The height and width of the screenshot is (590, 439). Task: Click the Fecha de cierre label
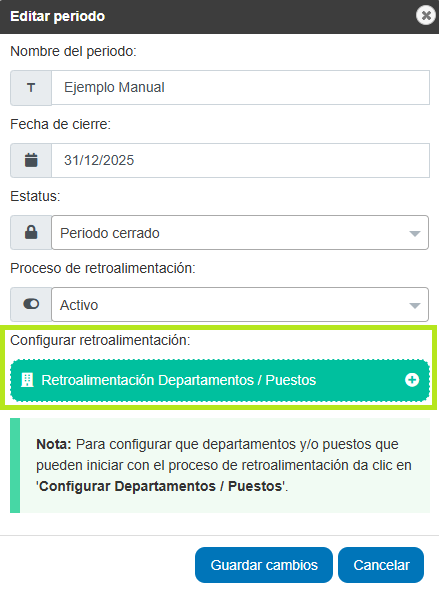pyautogui.click(x=61, y=124)
